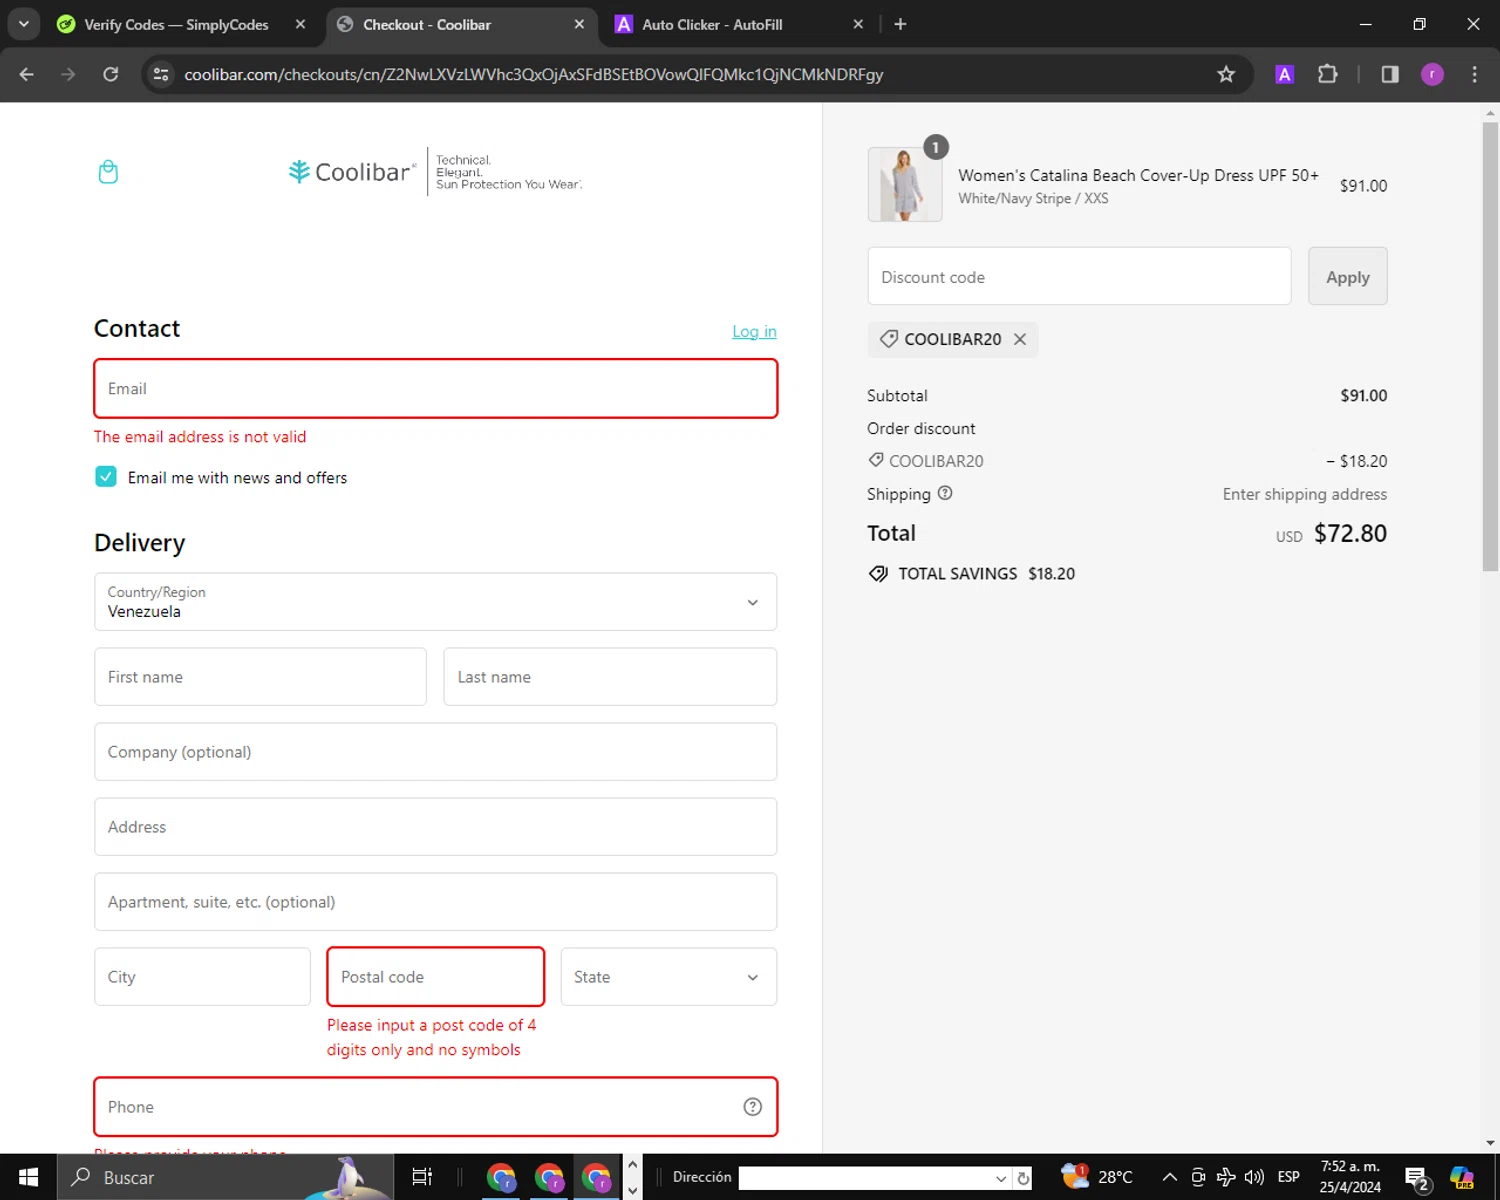Click the Apartment, suite, etc. field
This screenshot has width=1500, height=1200.
tap(435, 902)
